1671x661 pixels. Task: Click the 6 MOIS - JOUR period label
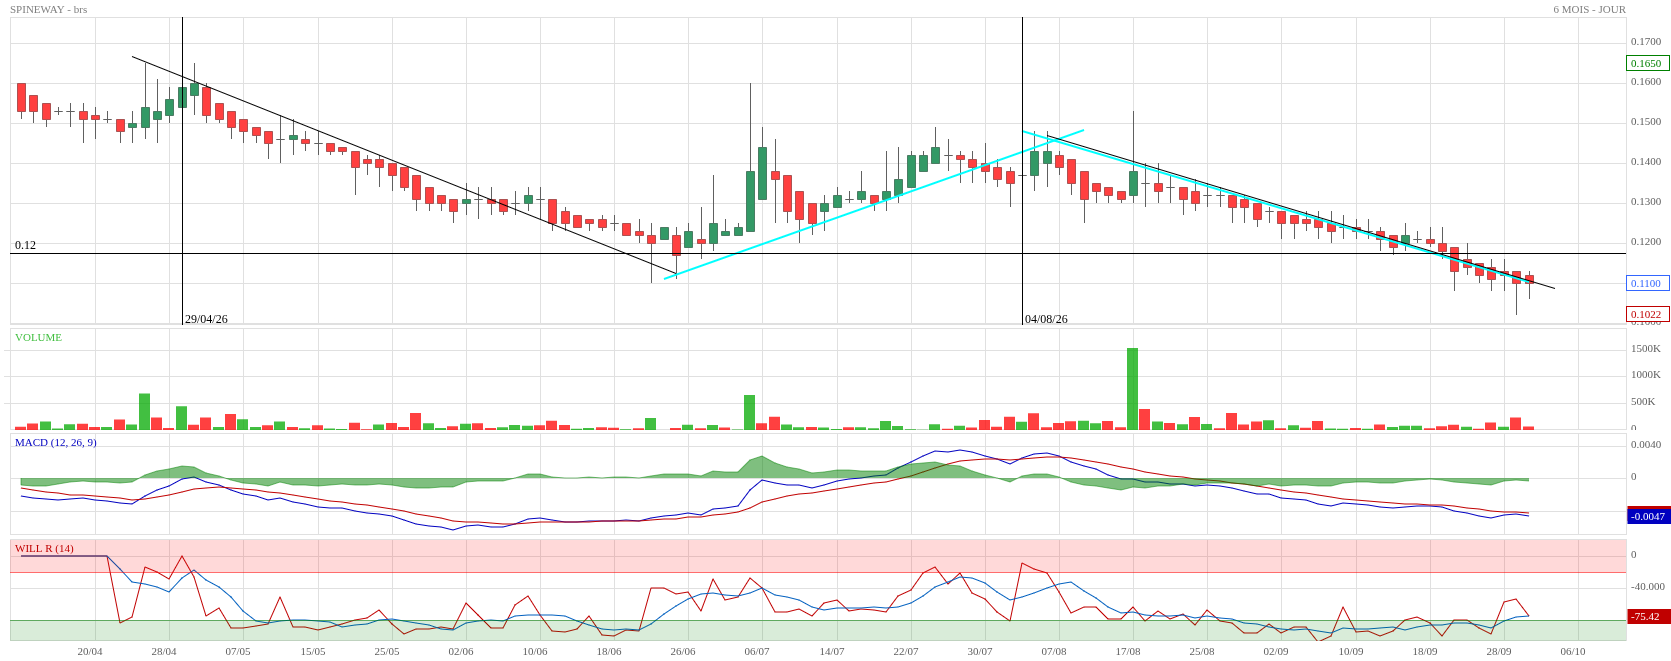pos(1589,9)
